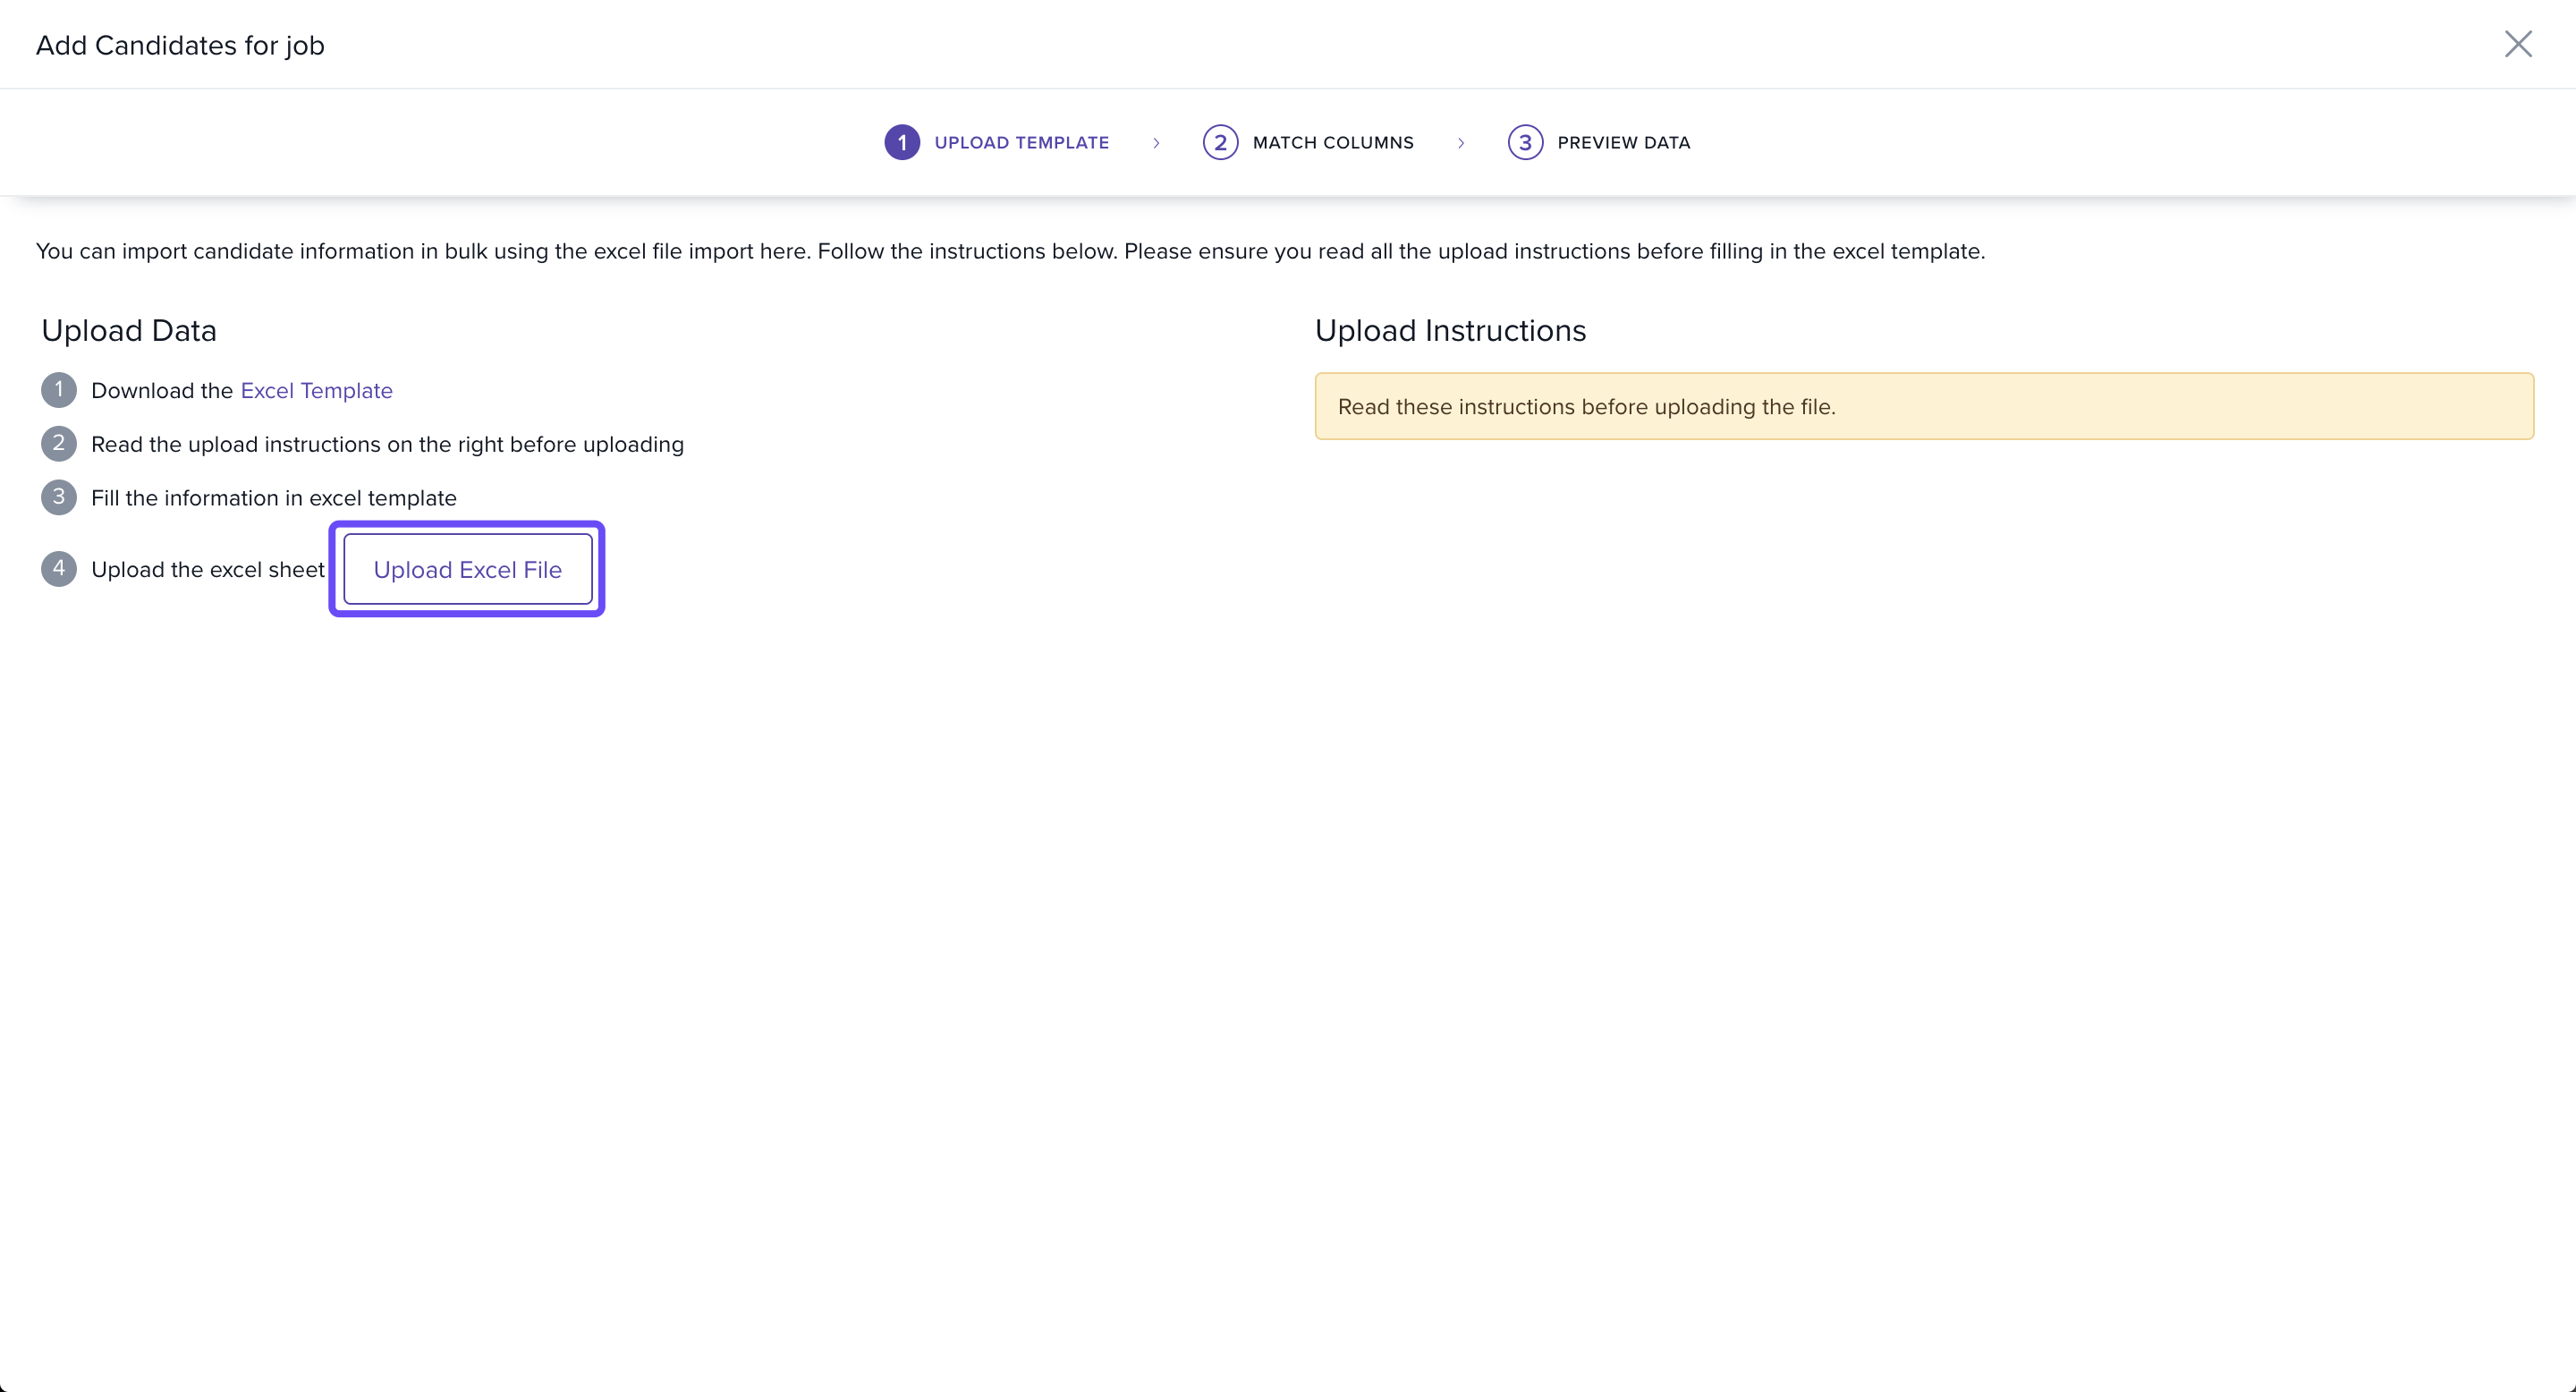Click number 4 bullet beside Upload sheet
2576x1392 pixels.
point(59,569)
